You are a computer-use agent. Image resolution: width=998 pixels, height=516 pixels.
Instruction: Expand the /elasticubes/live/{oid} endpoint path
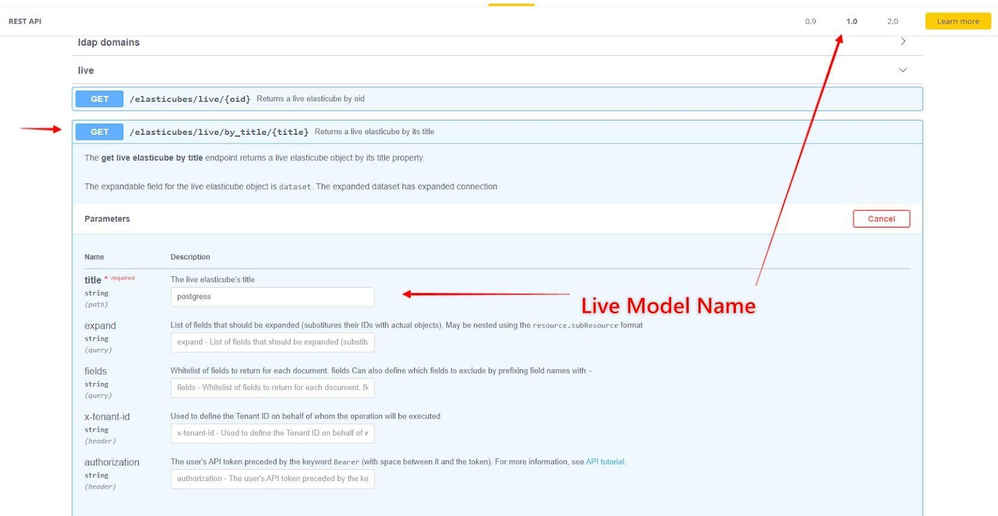coord(190,99)
